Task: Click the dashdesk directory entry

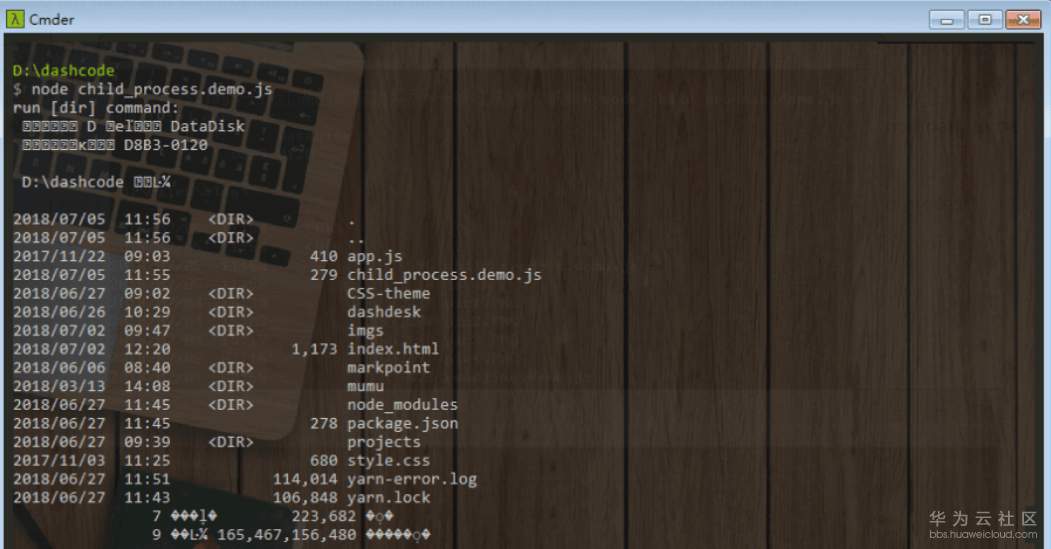Action: coord(384,312)
